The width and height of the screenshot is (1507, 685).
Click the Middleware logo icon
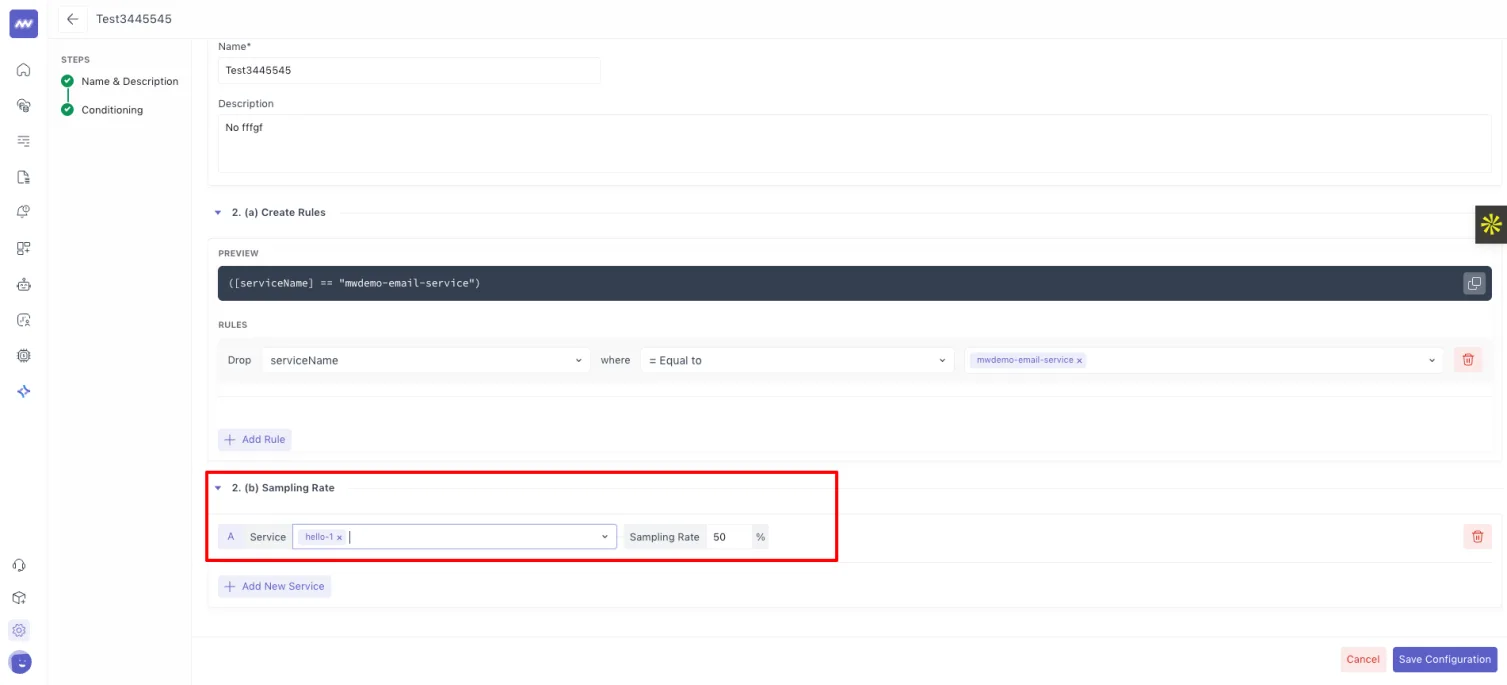coord(23,24)
